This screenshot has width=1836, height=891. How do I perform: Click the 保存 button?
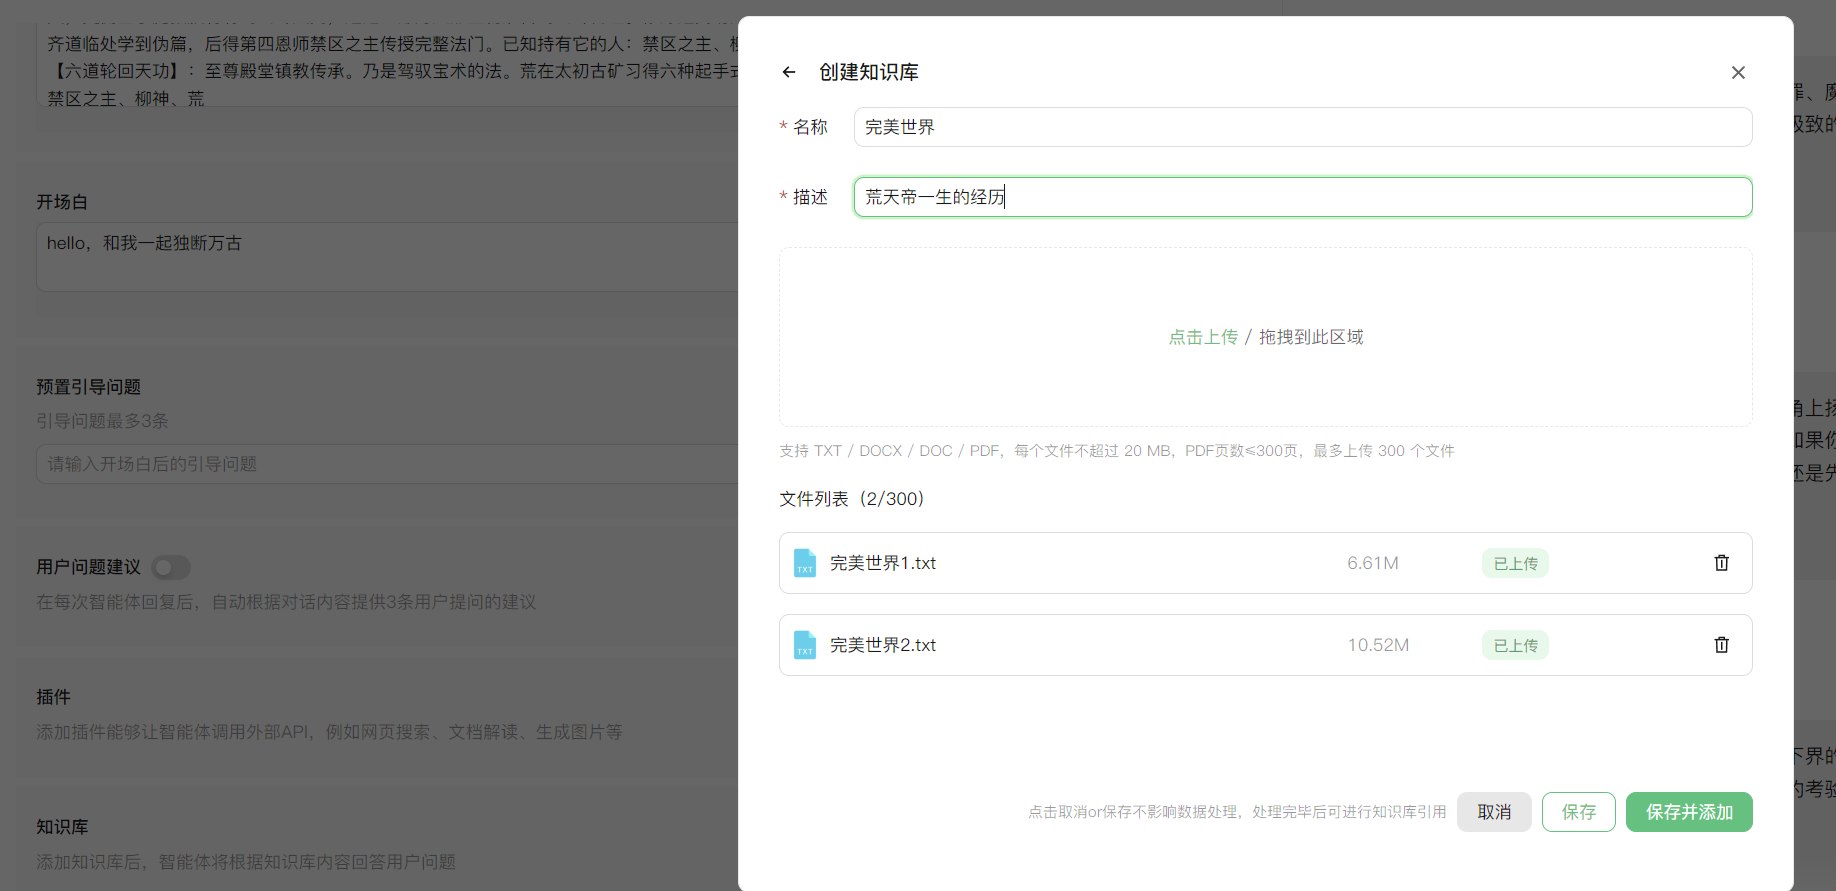tap(1579, 812)
